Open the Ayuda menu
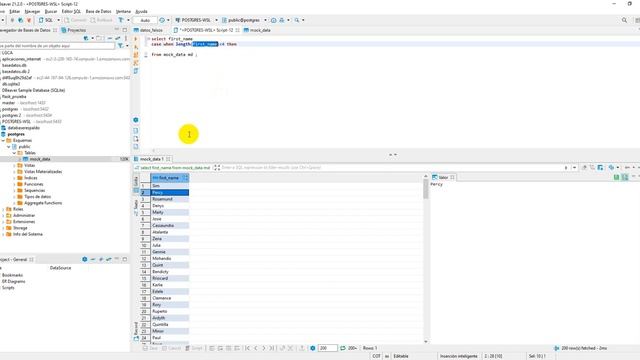The width and height of the screenshot is (640, 360). click(141, 11)
